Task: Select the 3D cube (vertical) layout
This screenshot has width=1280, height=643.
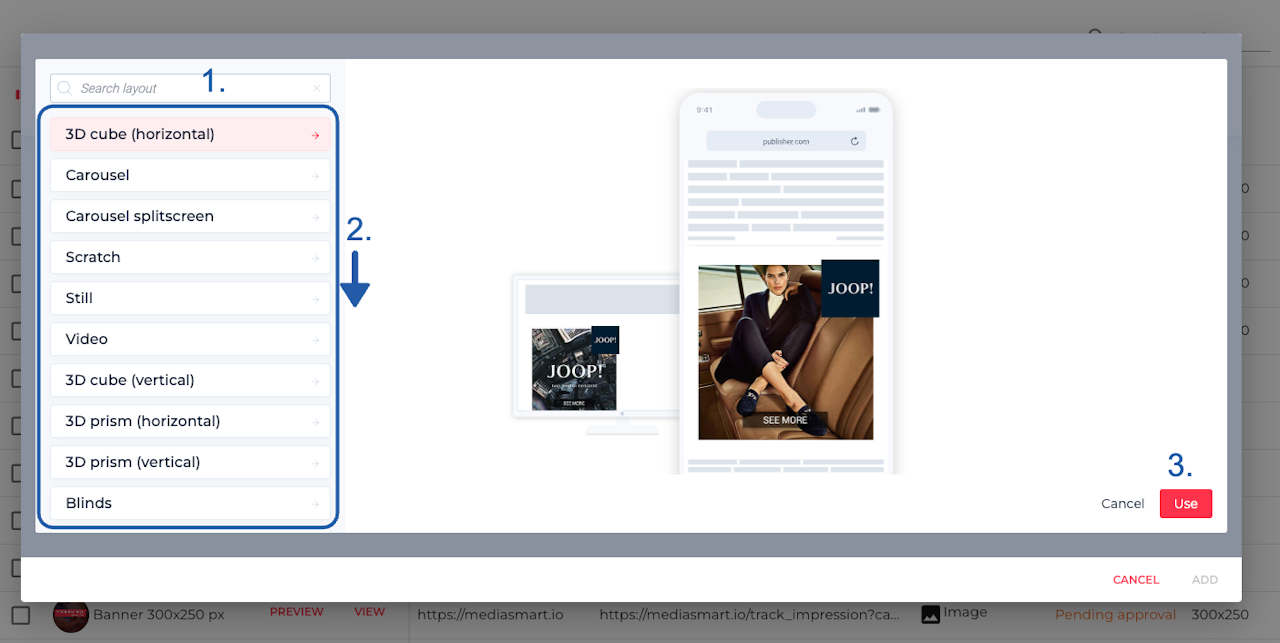Action: tap(190, 380)
